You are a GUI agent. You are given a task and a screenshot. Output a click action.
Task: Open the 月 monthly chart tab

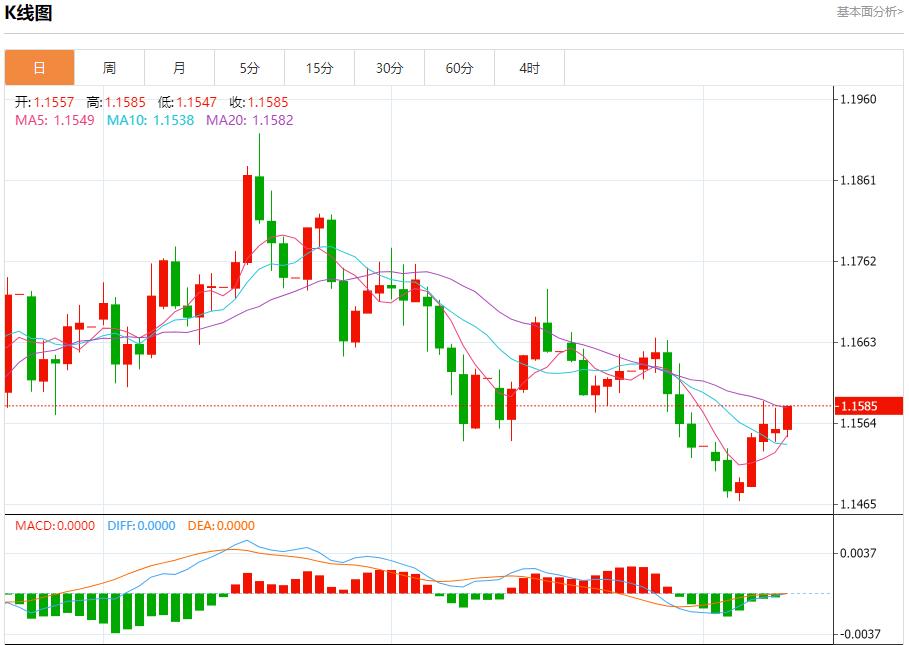tap(179, 68)
